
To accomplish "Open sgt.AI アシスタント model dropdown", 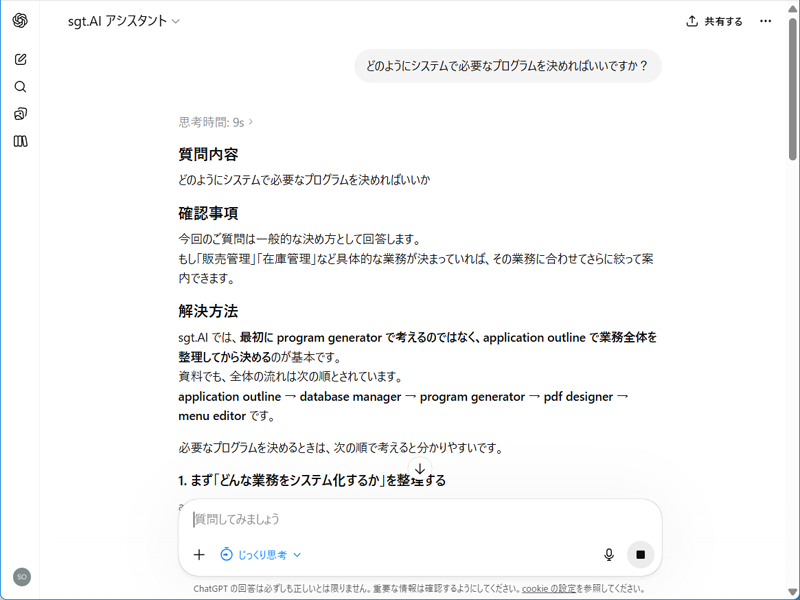I will pyautogui.click(x=124, y=21).
